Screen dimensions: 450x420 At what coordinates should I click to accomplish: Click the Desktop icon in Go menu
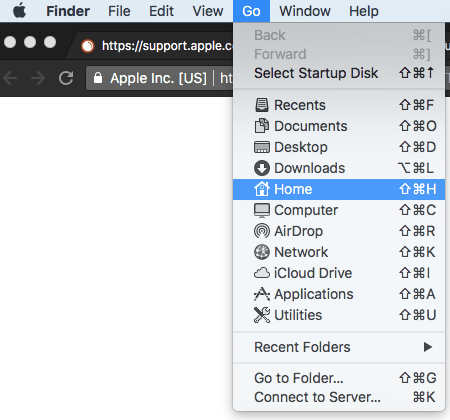coord(262,147)
